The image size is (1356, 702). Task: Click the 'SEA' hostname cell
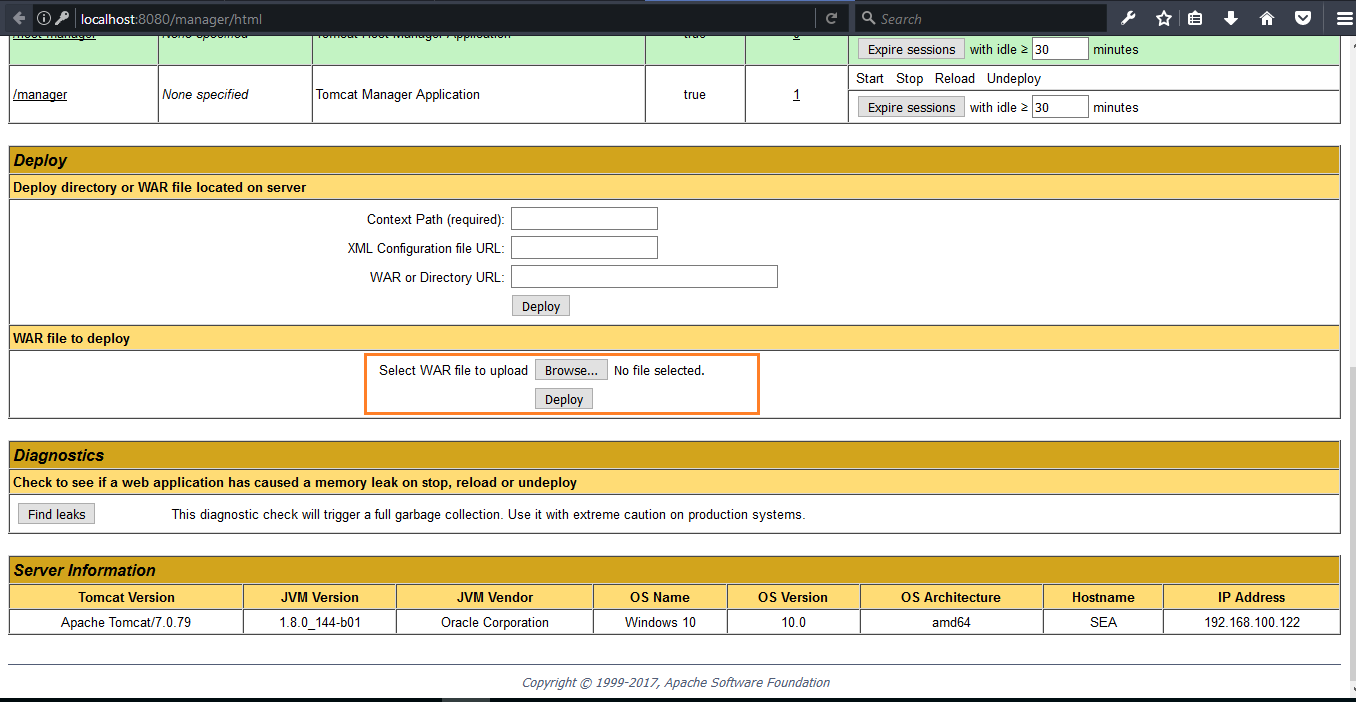point(1103,622)
